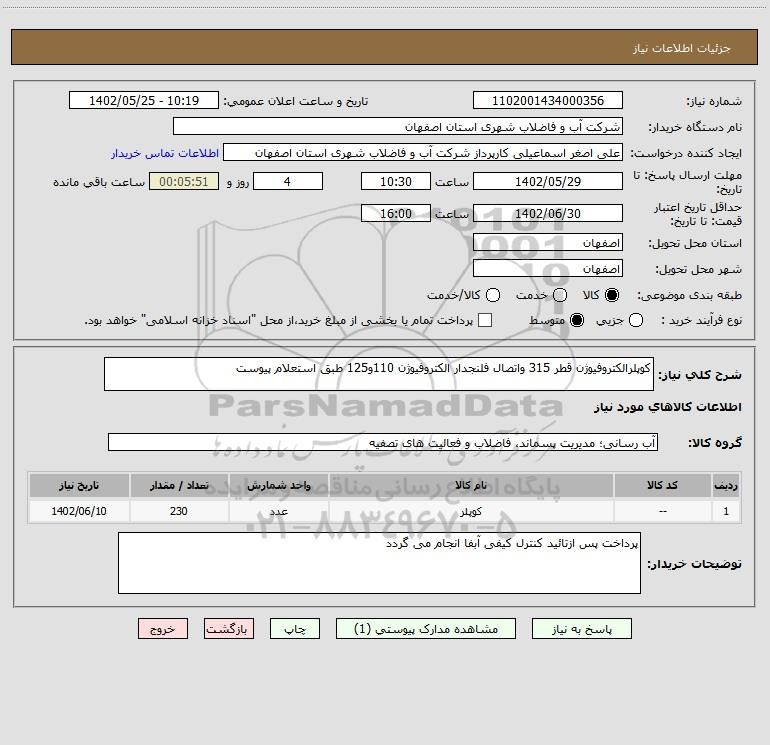The height and width of the screenshot is (745, 770).
Task: Click the کوپلر item name cell
Action: pyautogui.click(x=470, y=511)
